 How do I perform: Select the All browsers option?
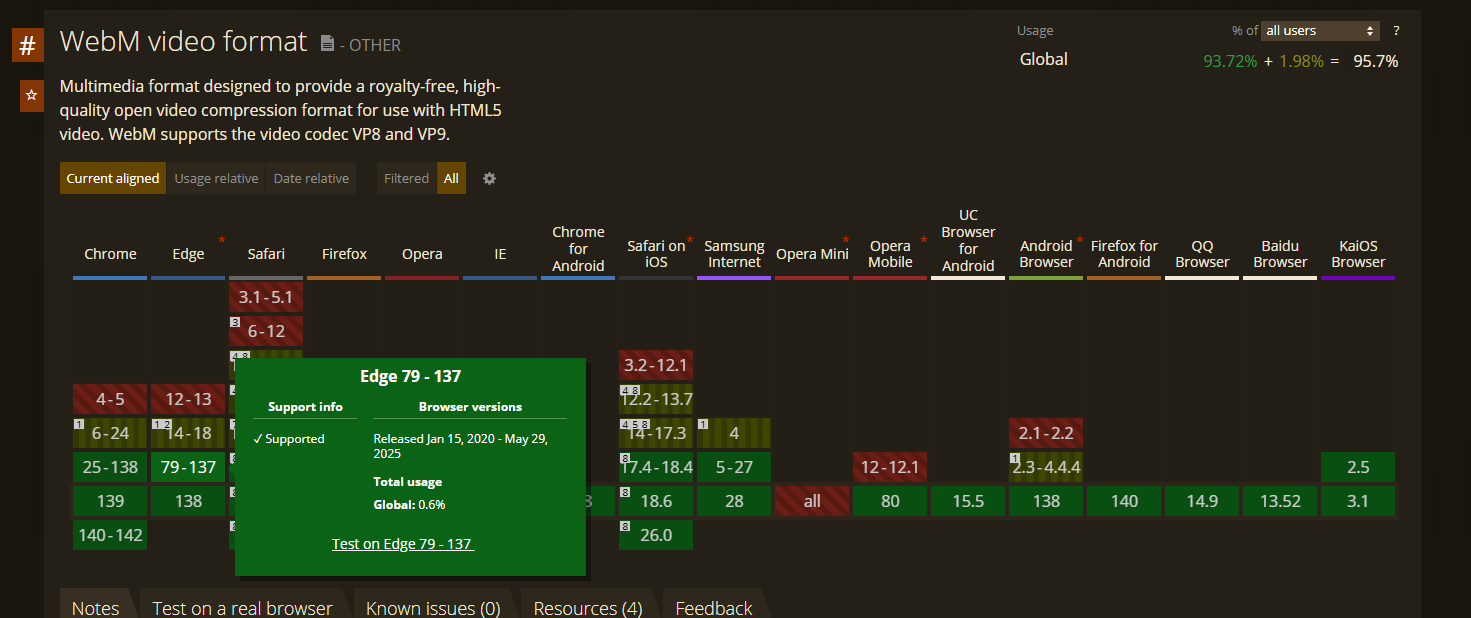(x=451, y=178)
